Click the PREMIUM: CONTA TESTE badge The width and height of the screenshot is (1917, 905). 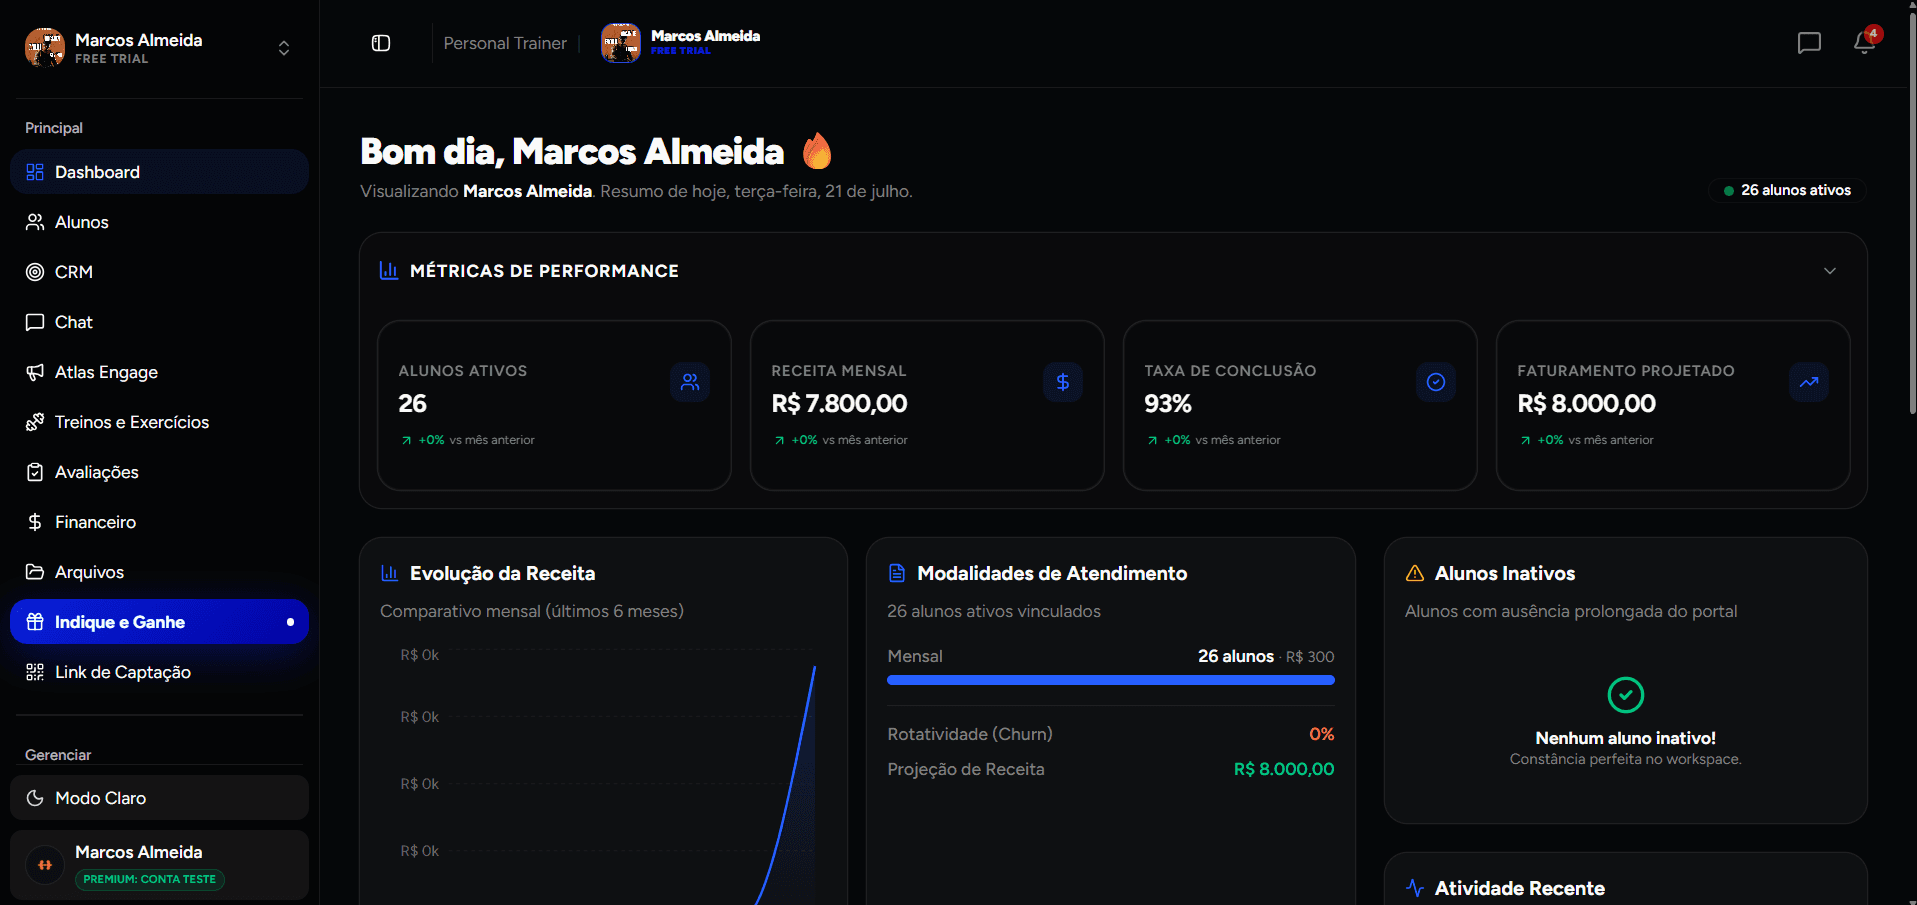pyautogui.click(x=150, y=879)
